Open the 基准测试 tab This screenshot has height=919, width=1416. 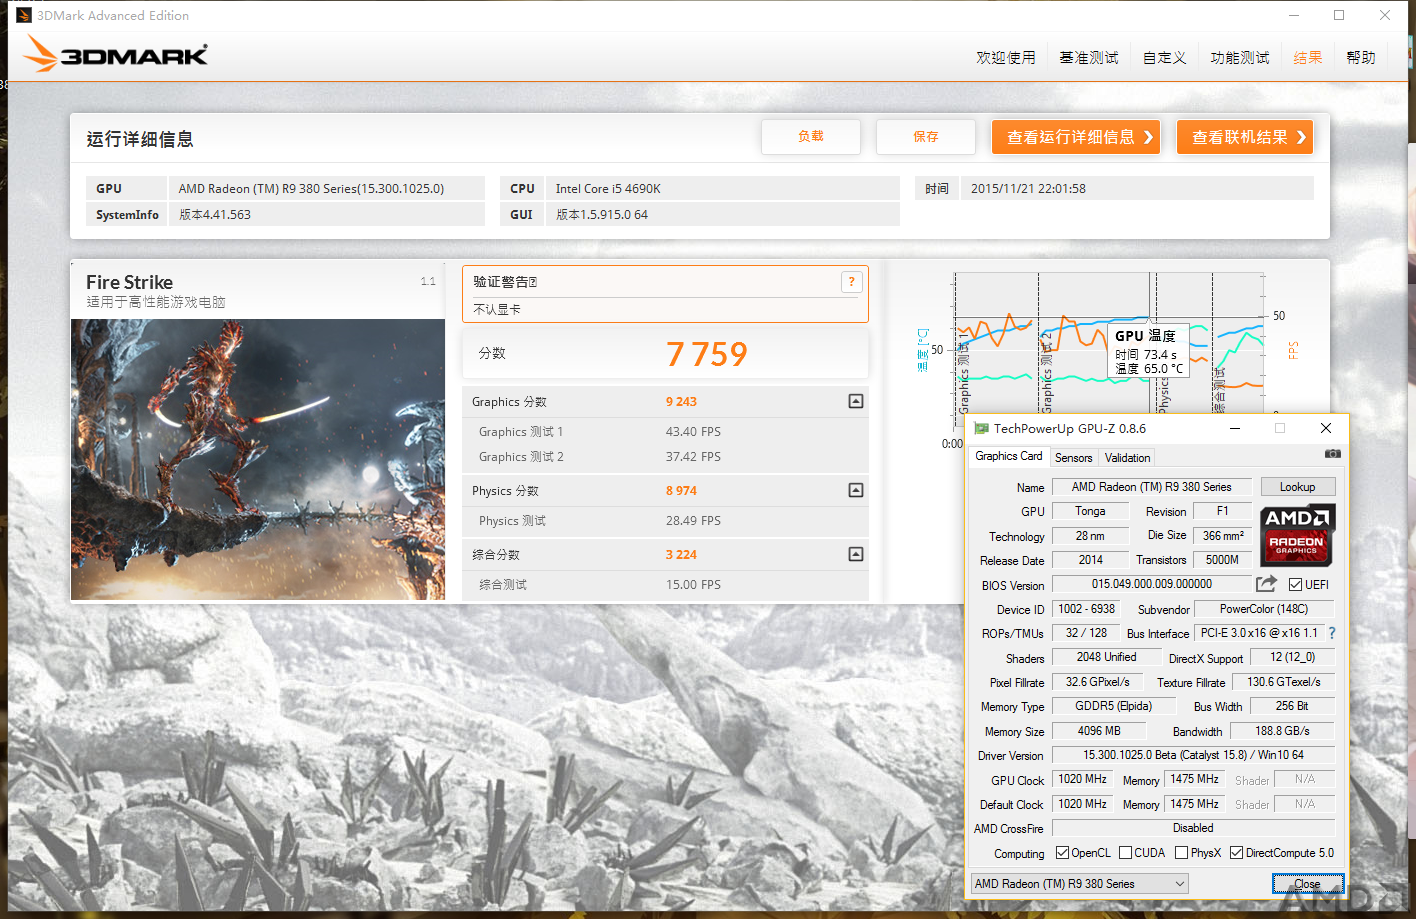(x=1089, y=58)
